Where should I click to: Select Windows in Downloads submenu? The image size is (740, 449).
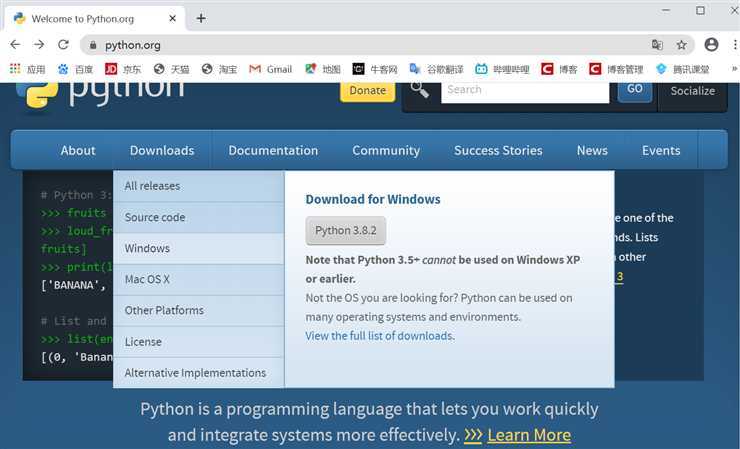[199, 248]
